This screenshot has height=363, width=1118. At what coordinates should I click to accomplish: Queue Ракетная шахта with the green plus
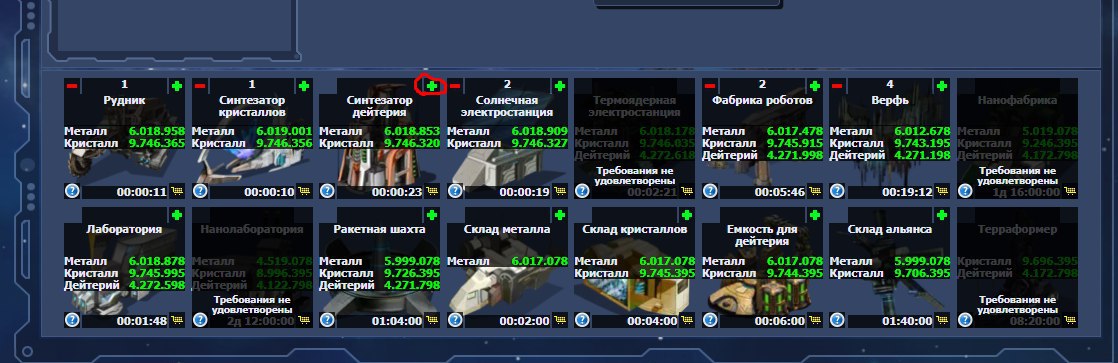click(432, 215)
